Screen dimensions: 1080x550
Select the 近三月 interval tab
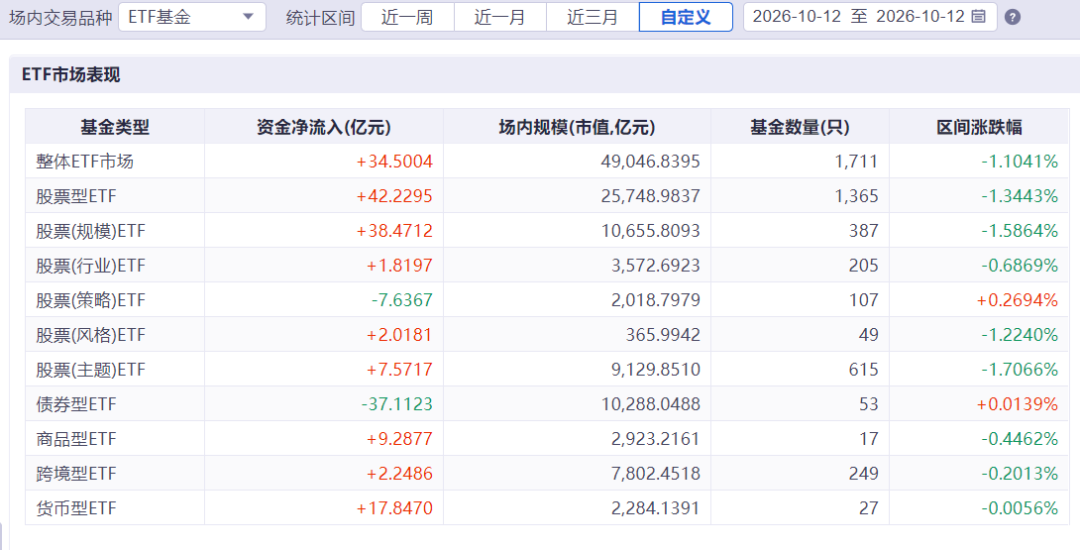tap(592, 17)
